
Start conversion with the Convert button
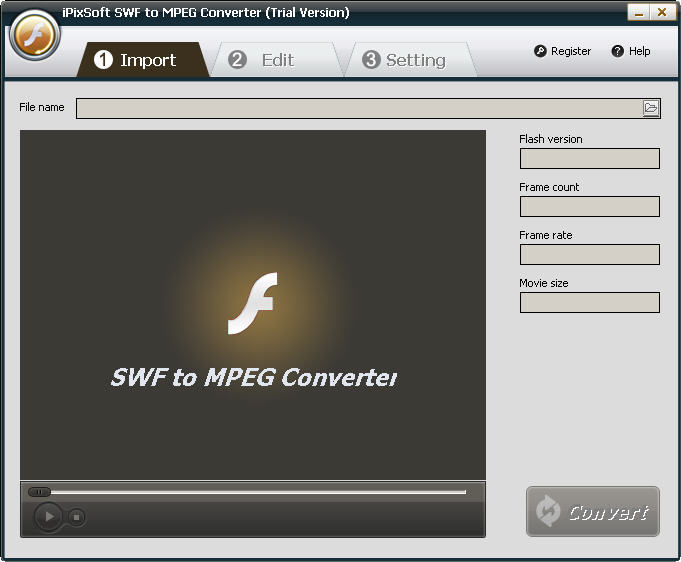[x=593, y=512]
